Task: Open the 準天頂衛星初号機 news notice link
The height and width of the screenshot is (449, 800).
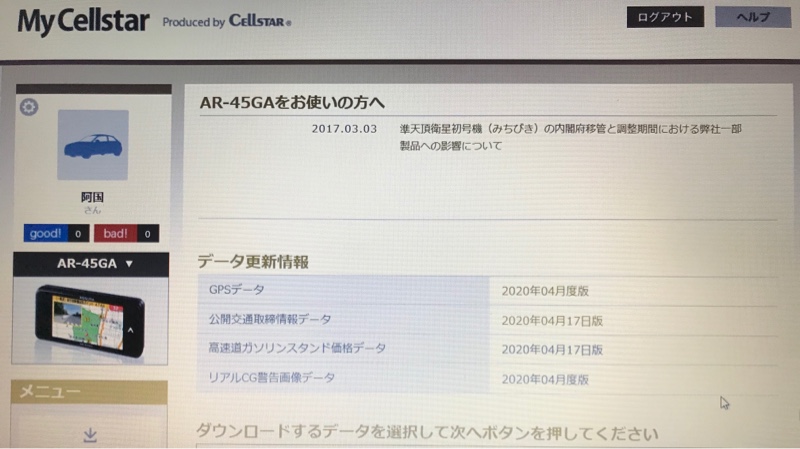Action: [570, 137]
